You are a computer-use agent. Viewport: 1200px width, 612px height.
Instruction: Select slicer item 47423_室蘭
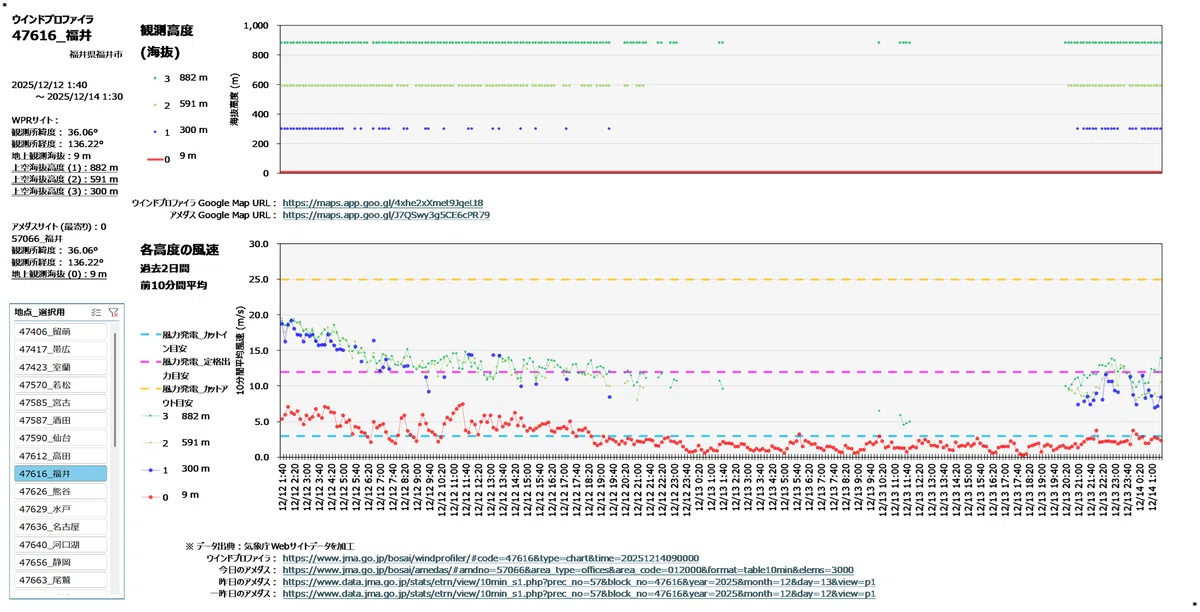click(x=60, y=367)
